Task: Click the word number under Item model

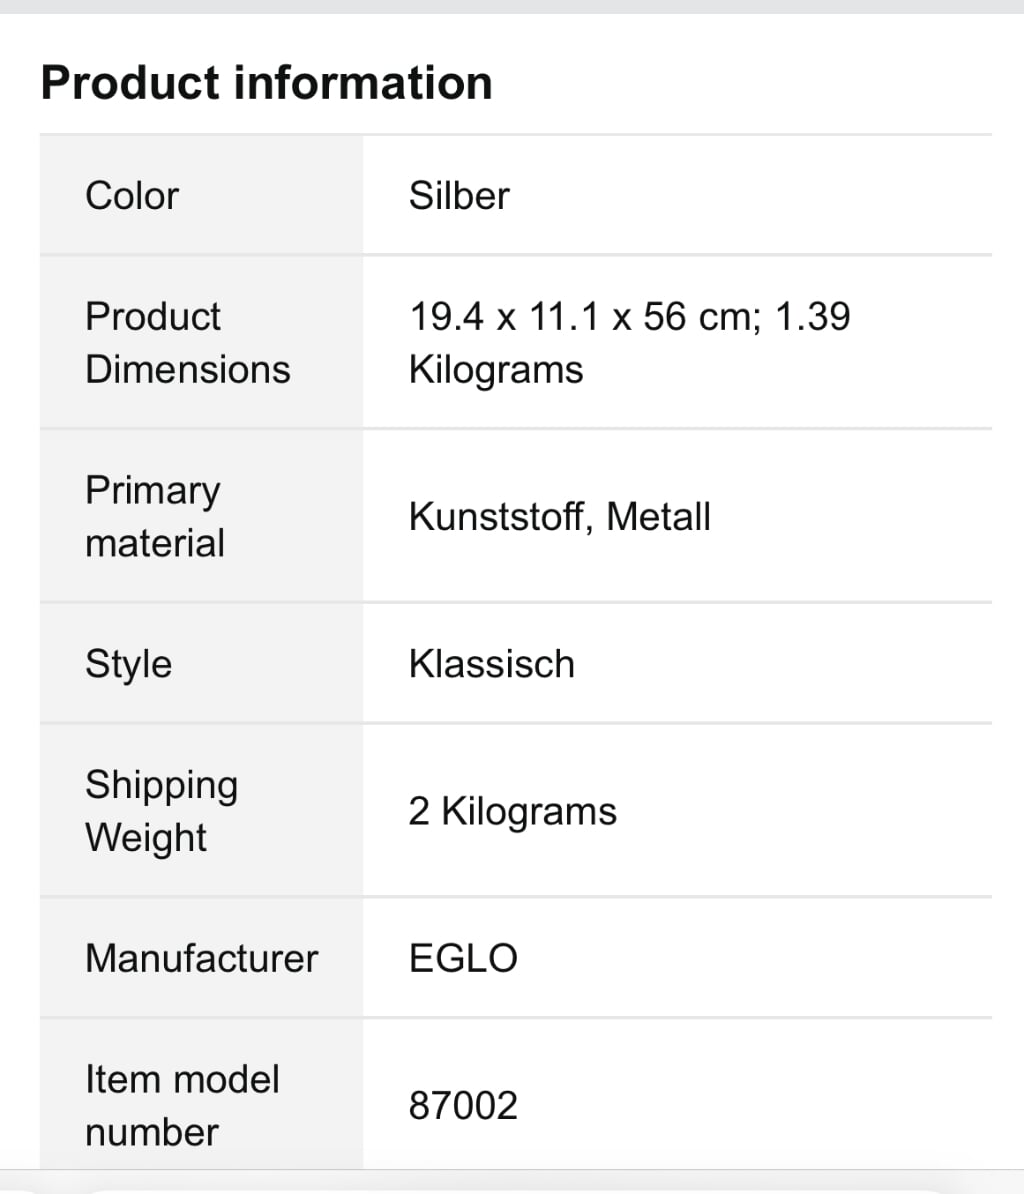Action: (152, 1132)
